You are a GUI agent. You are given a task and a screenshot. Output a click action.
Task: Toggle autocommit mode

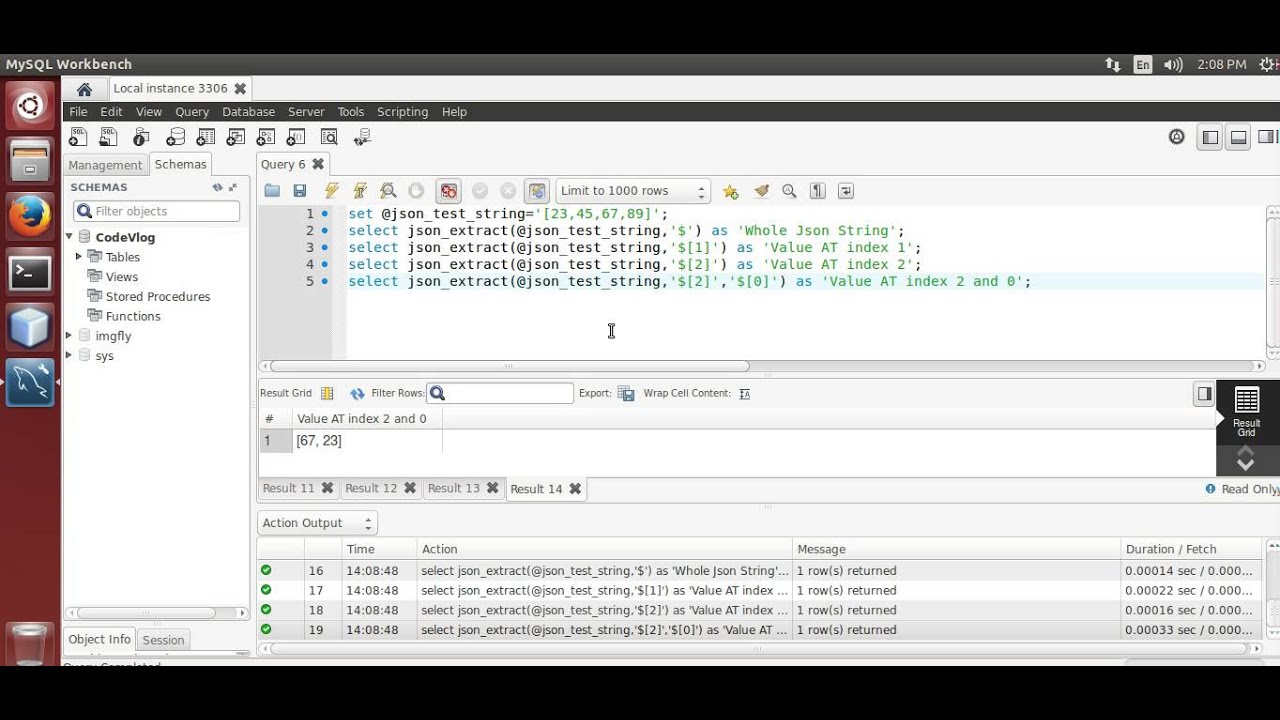[538, 191]
